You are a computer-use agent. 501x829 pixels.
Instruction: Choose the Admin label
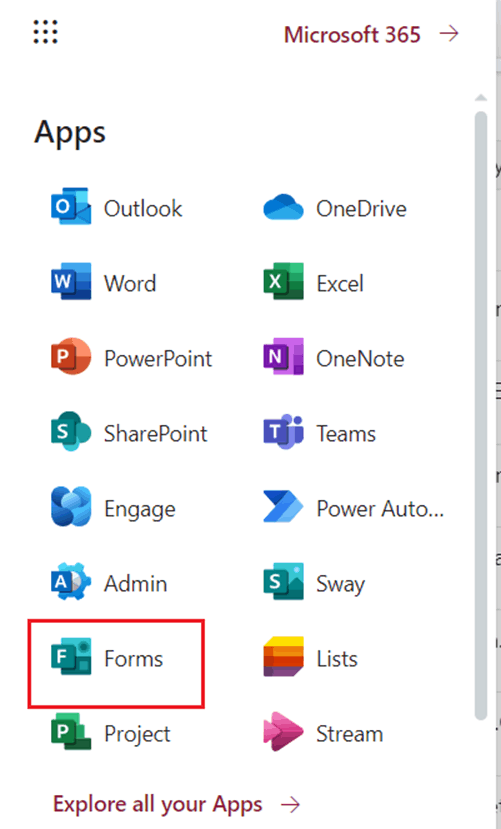[135, 584]
